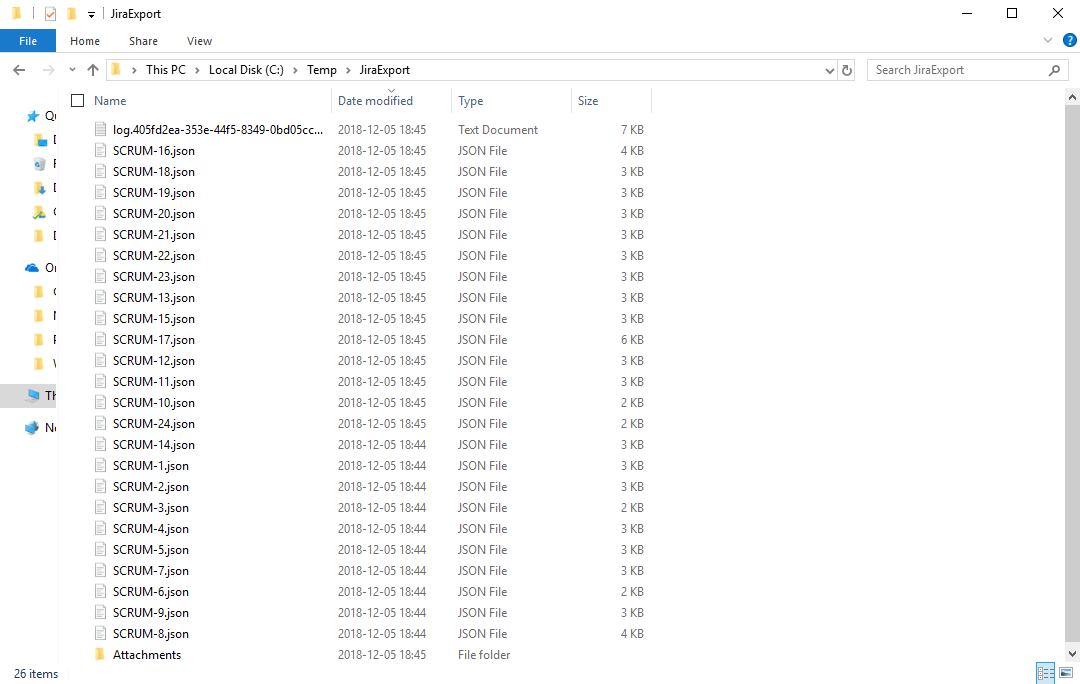The height and width of the screenshot is (684, 1080).
Task: Sort by the Type column header
Action: [x=471, y=101]
